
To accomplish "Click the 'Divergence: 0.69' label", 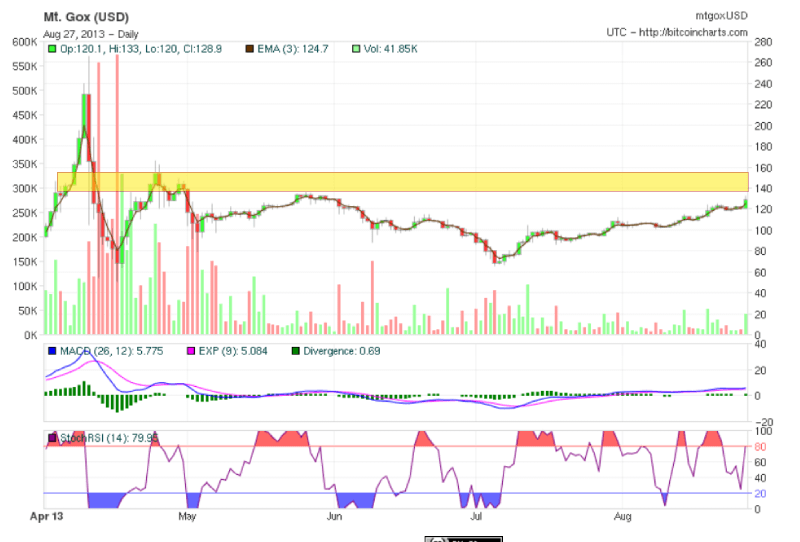I will click(342, 351).
